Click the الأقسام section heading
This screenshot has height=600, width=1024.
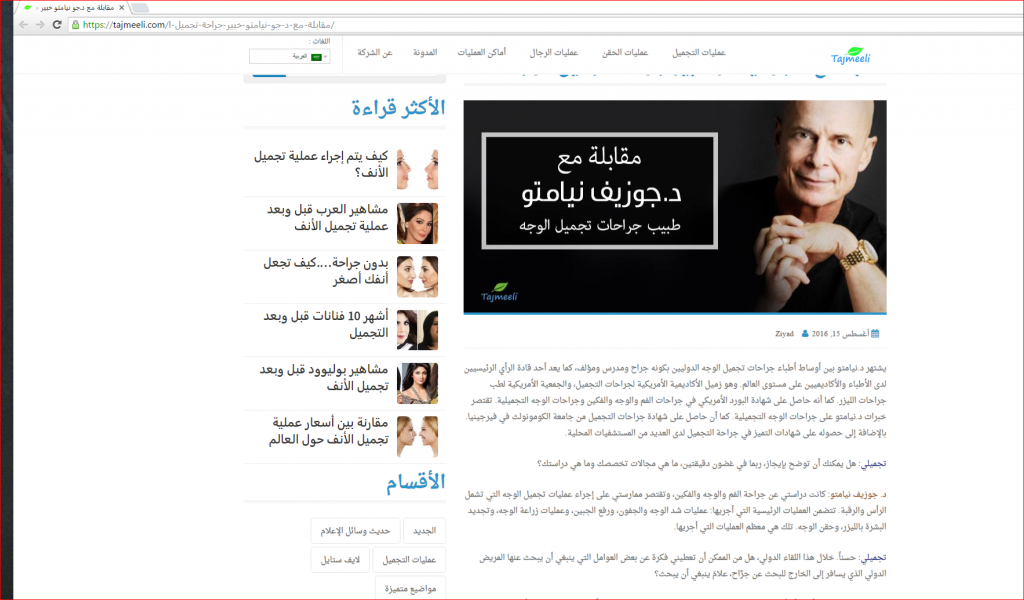(415, 482)
